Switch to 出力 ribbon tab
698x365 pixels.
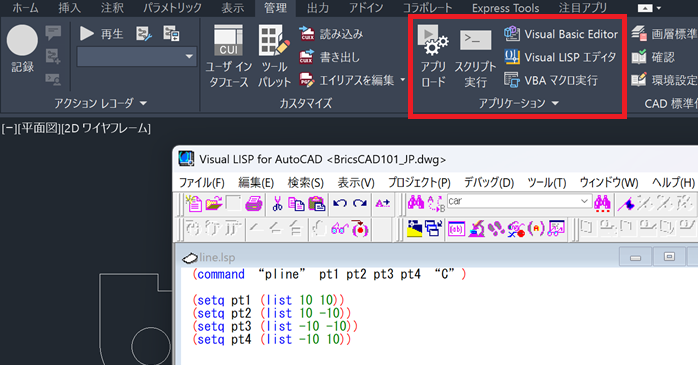click(x=318, y=8)
